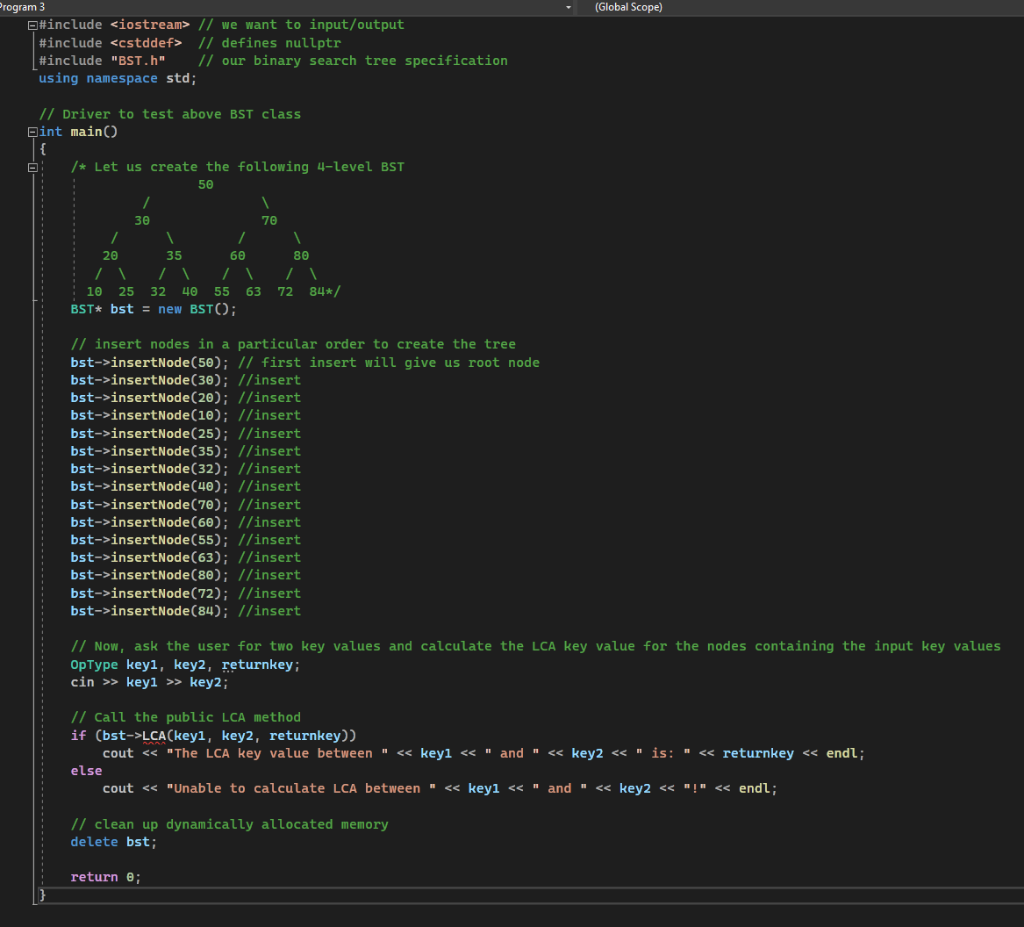Collapse the 4-level BST comment block

click(33, 168)
